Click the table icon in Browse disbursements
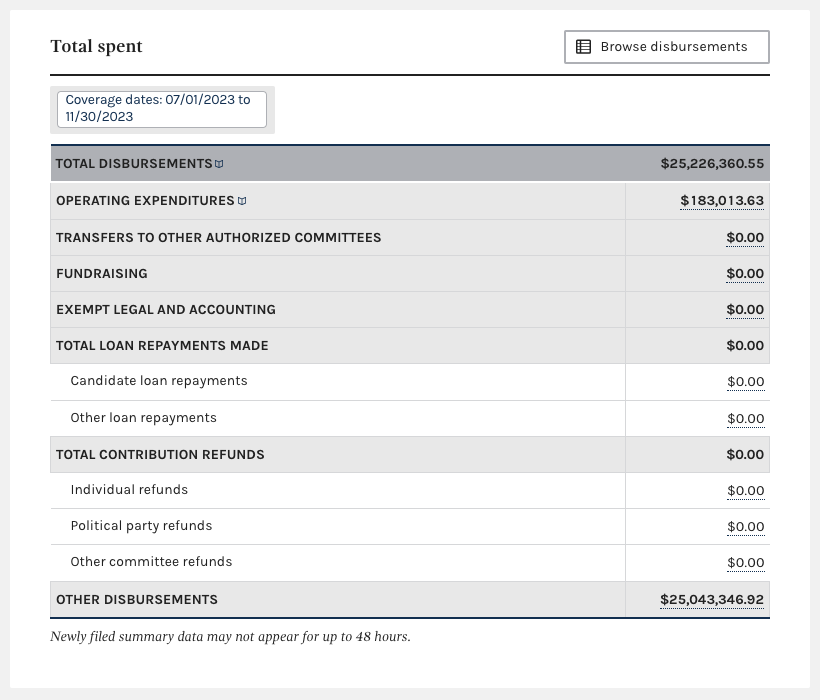The height and width of the screenshot is (700, 820). point(584,47)
